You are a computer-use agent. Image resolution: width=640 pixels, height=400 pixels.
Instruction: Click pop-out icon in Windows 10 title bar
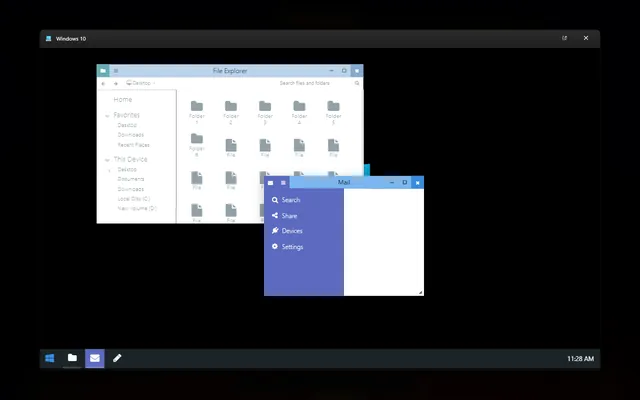click(x=564, y=38)
